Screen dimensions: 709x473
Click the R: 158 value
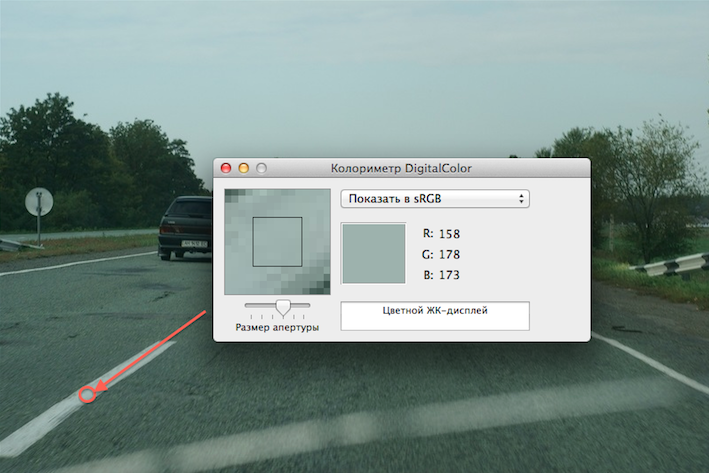click(441, 234)
